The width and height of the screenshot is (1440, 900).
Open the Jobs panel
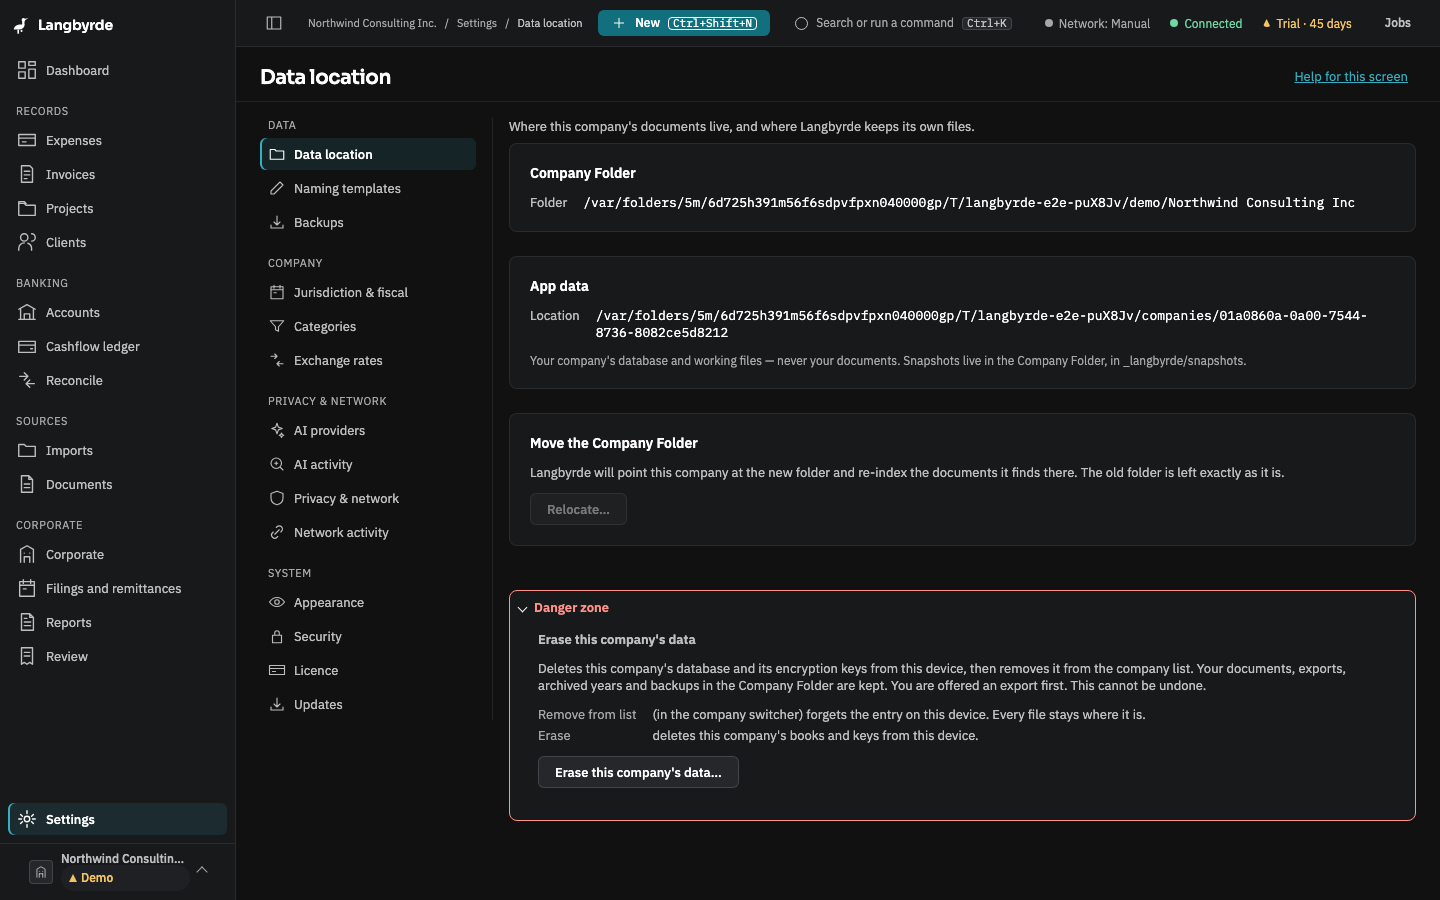pyautogui.click(x=1398, y=23)
